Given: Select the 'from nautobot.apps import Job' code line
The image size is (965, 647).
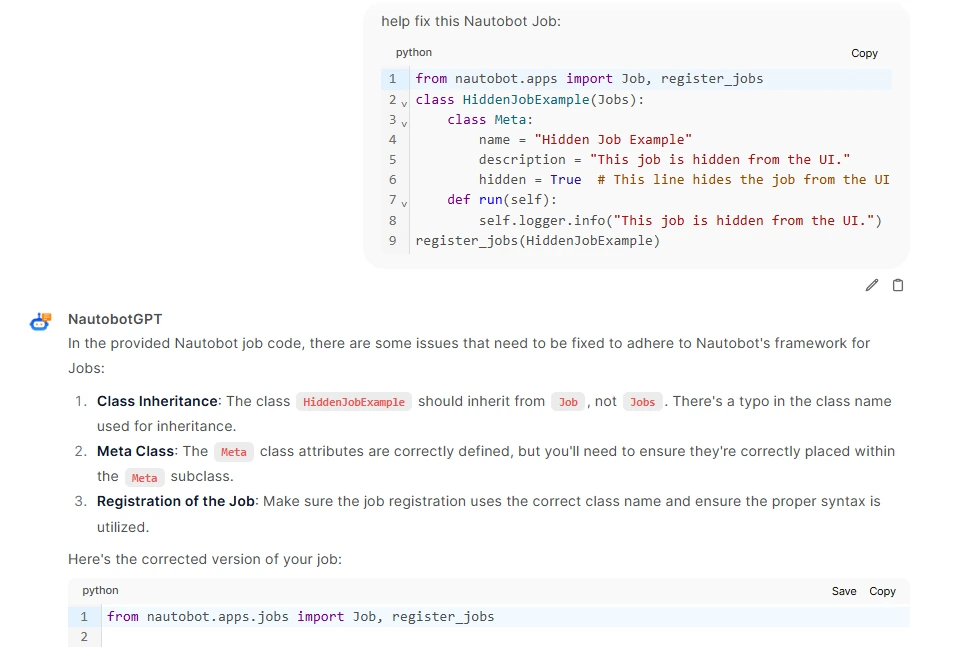Looking at the screenshot, I should coord(589,79).
